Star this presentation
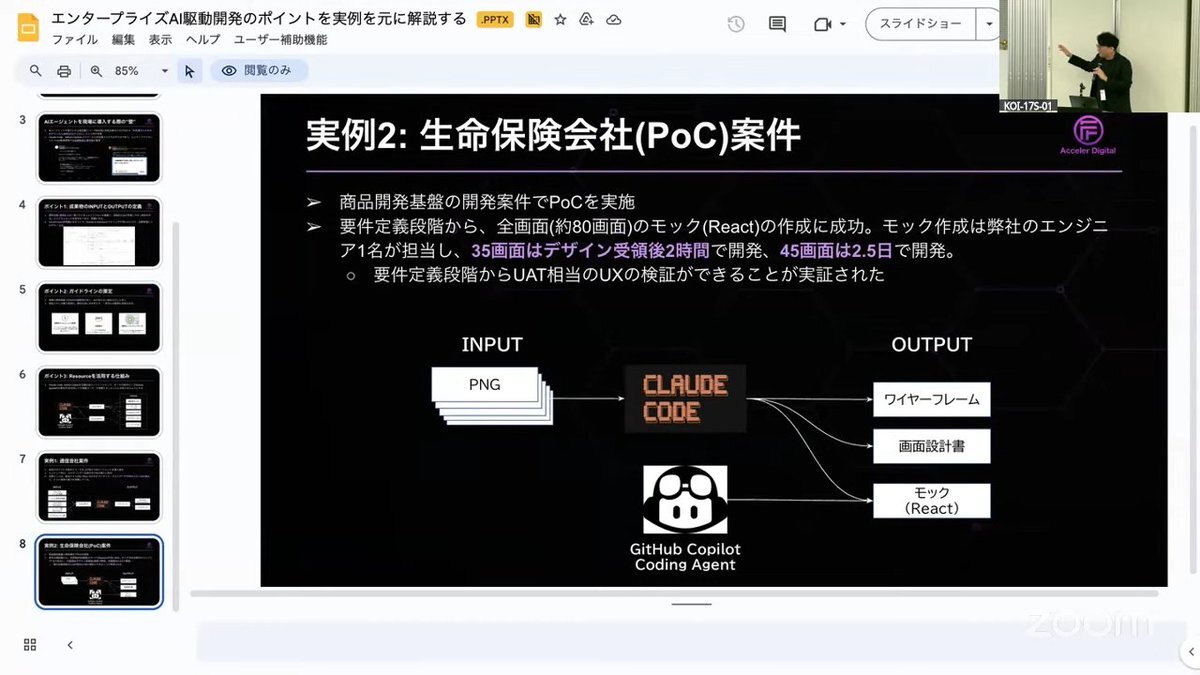 (561, 20)
